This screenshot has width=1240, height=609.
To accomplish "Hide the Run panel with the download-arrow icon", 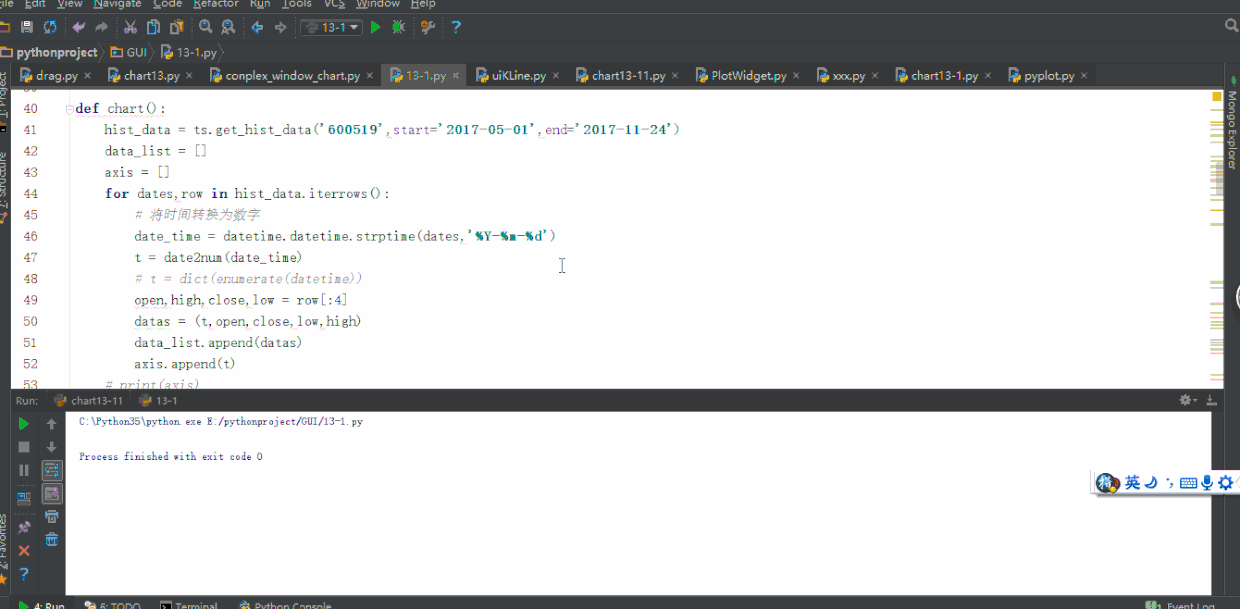I will click(1212, 400).
